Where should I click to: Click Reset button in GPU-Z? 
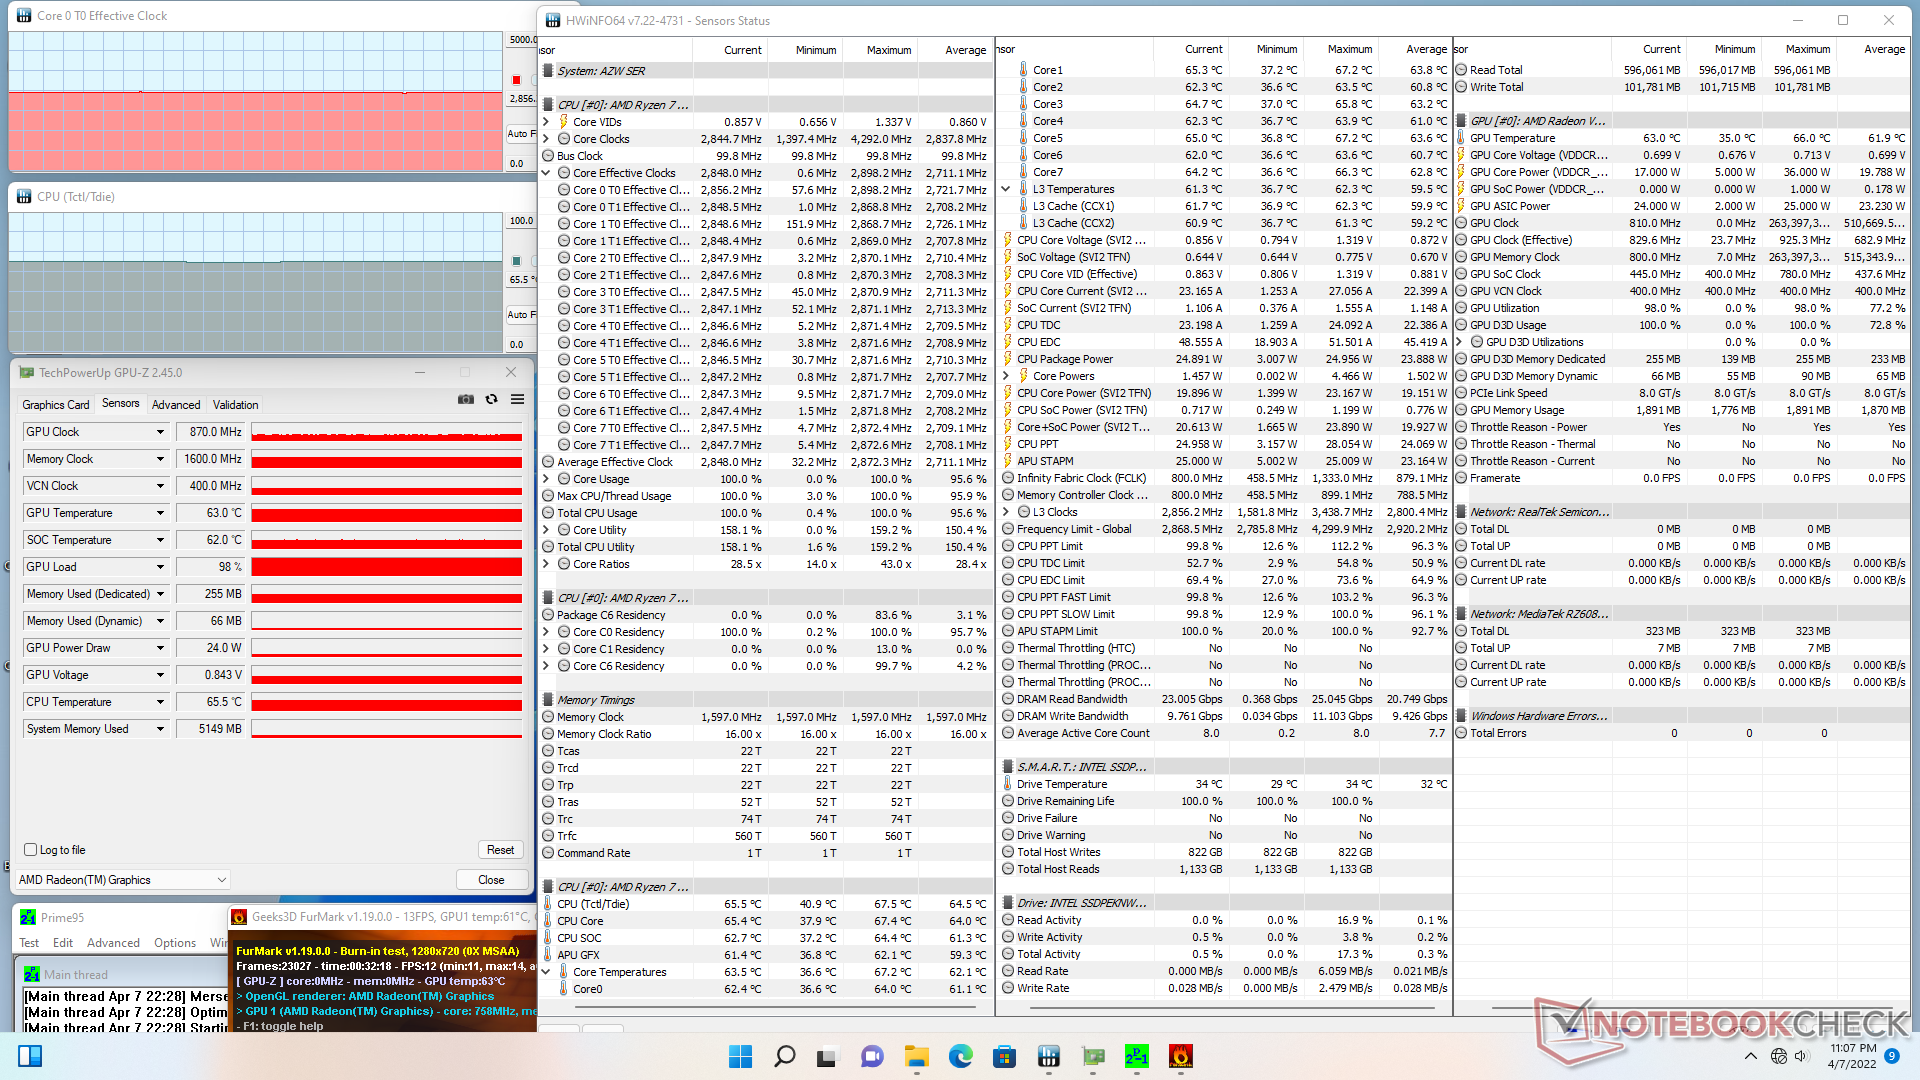coord(501,850)
